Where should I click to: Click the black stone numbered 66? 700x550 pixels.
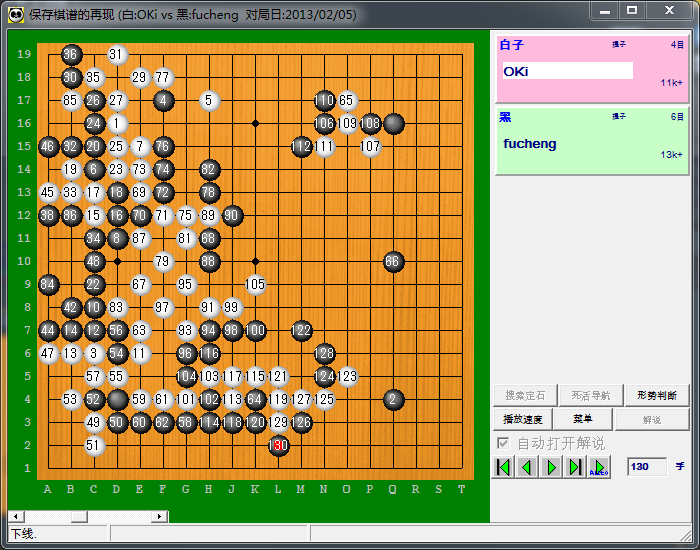tap(393, 262)
